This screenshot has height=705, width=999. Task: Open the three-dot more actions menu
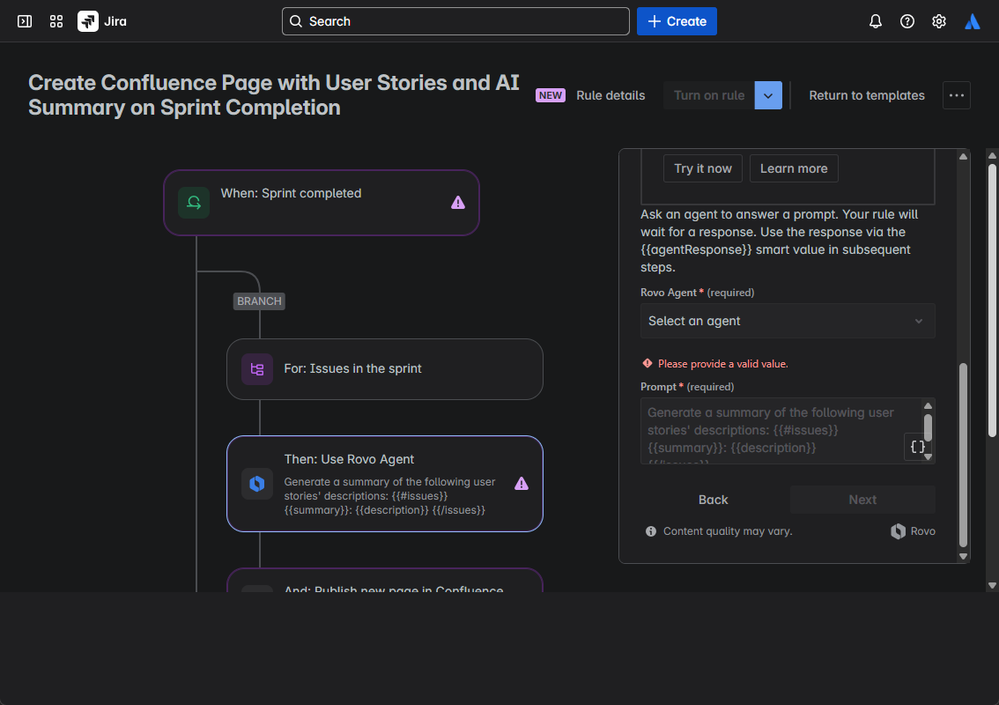956,96
